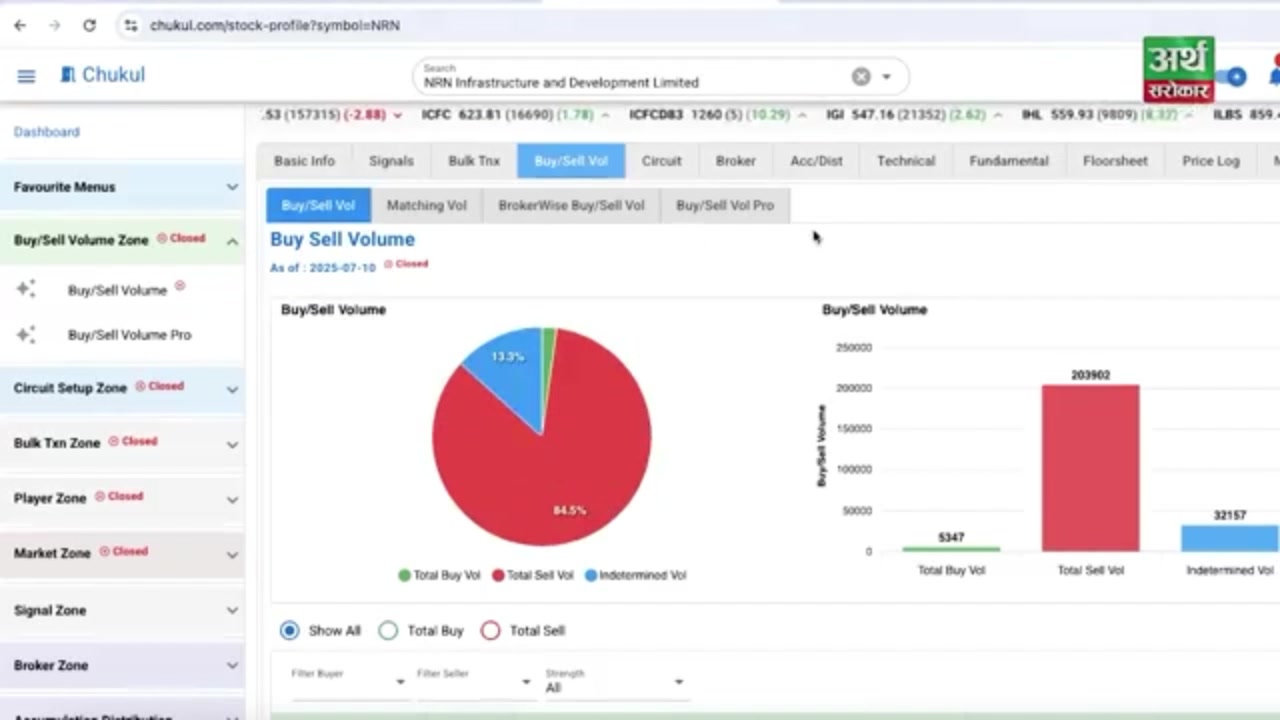The height and width of the screenshot is (720, 1280).
Task: Open the Filter Seller dropdown
Action: pyautogui.click(x=475, y=681)
